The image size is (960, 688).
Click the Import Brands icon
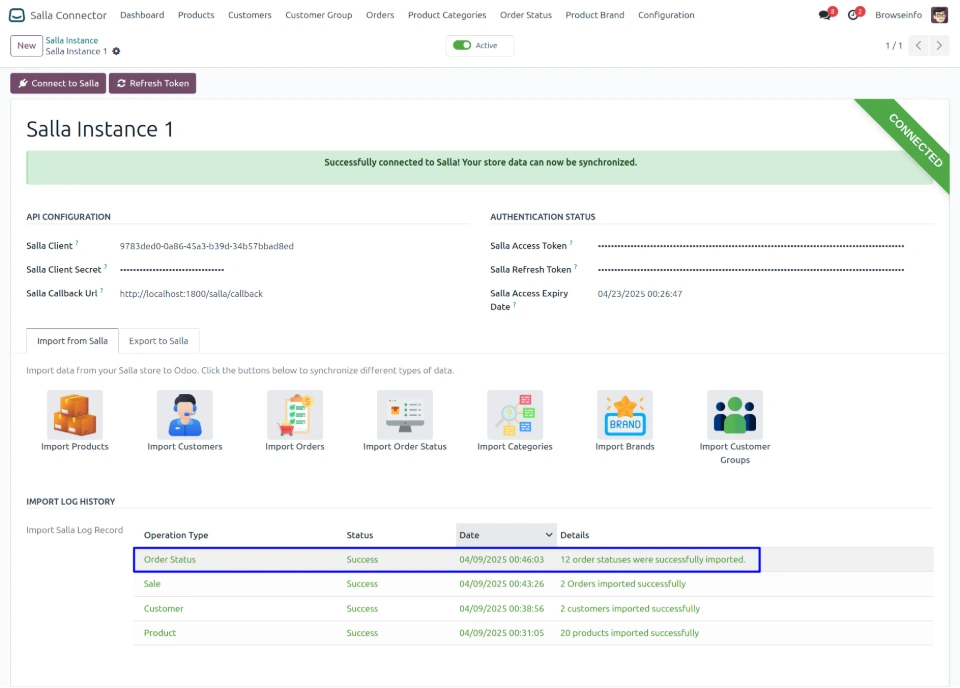(x=625, y=415)
